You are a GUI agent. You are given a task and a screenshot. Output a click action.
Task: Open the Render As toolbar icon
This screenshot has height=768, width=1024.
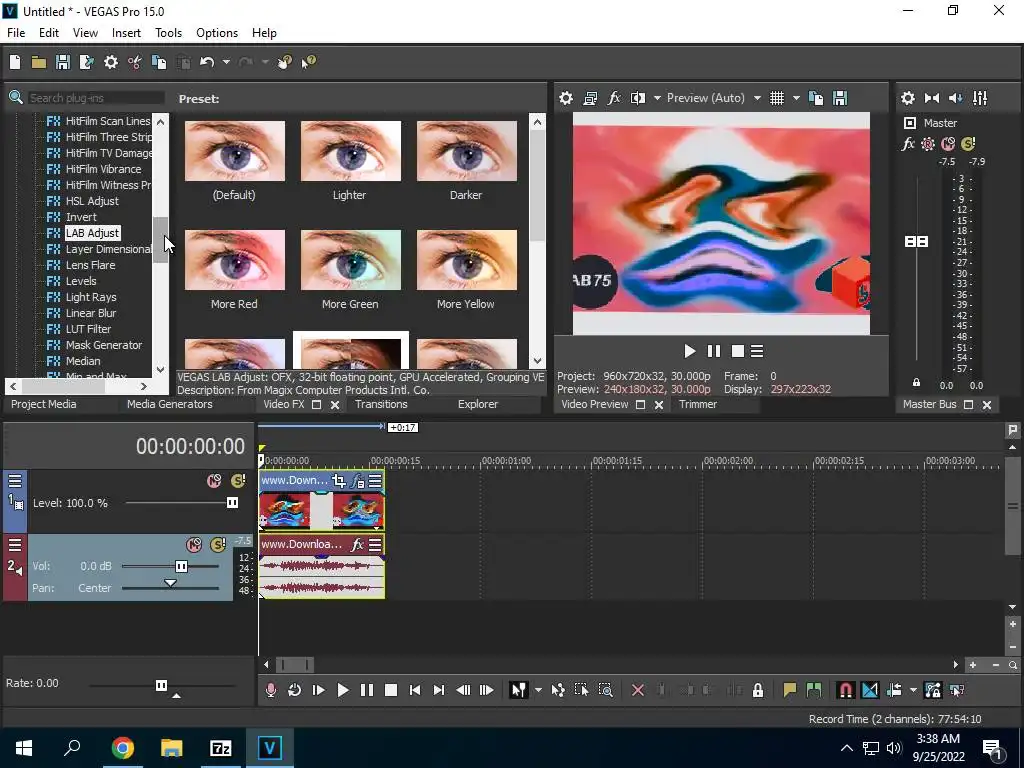[x=86, y=62]
